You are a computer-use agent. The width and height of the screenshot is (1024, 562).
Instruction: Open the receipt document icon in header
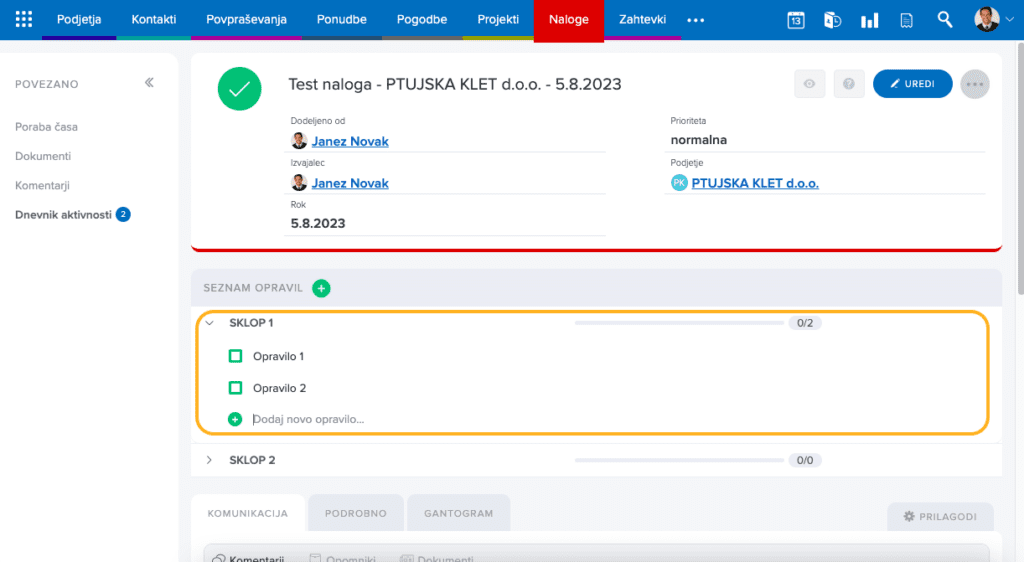pyautogui.click(x=906, y=20)
